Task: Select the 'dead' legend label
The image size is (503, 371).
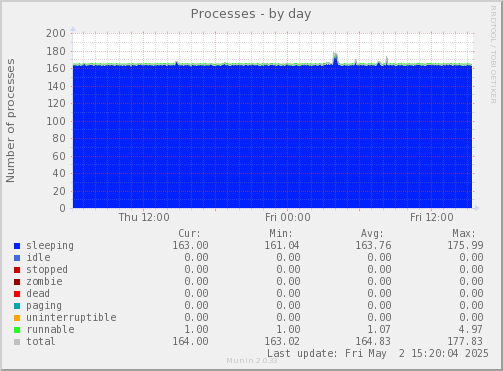Action: [38, 293]
